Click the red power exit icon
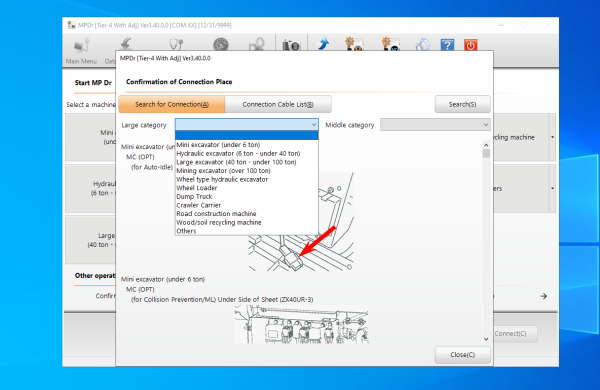This screenshot has width=600, height=390. (x=470, y=45)
